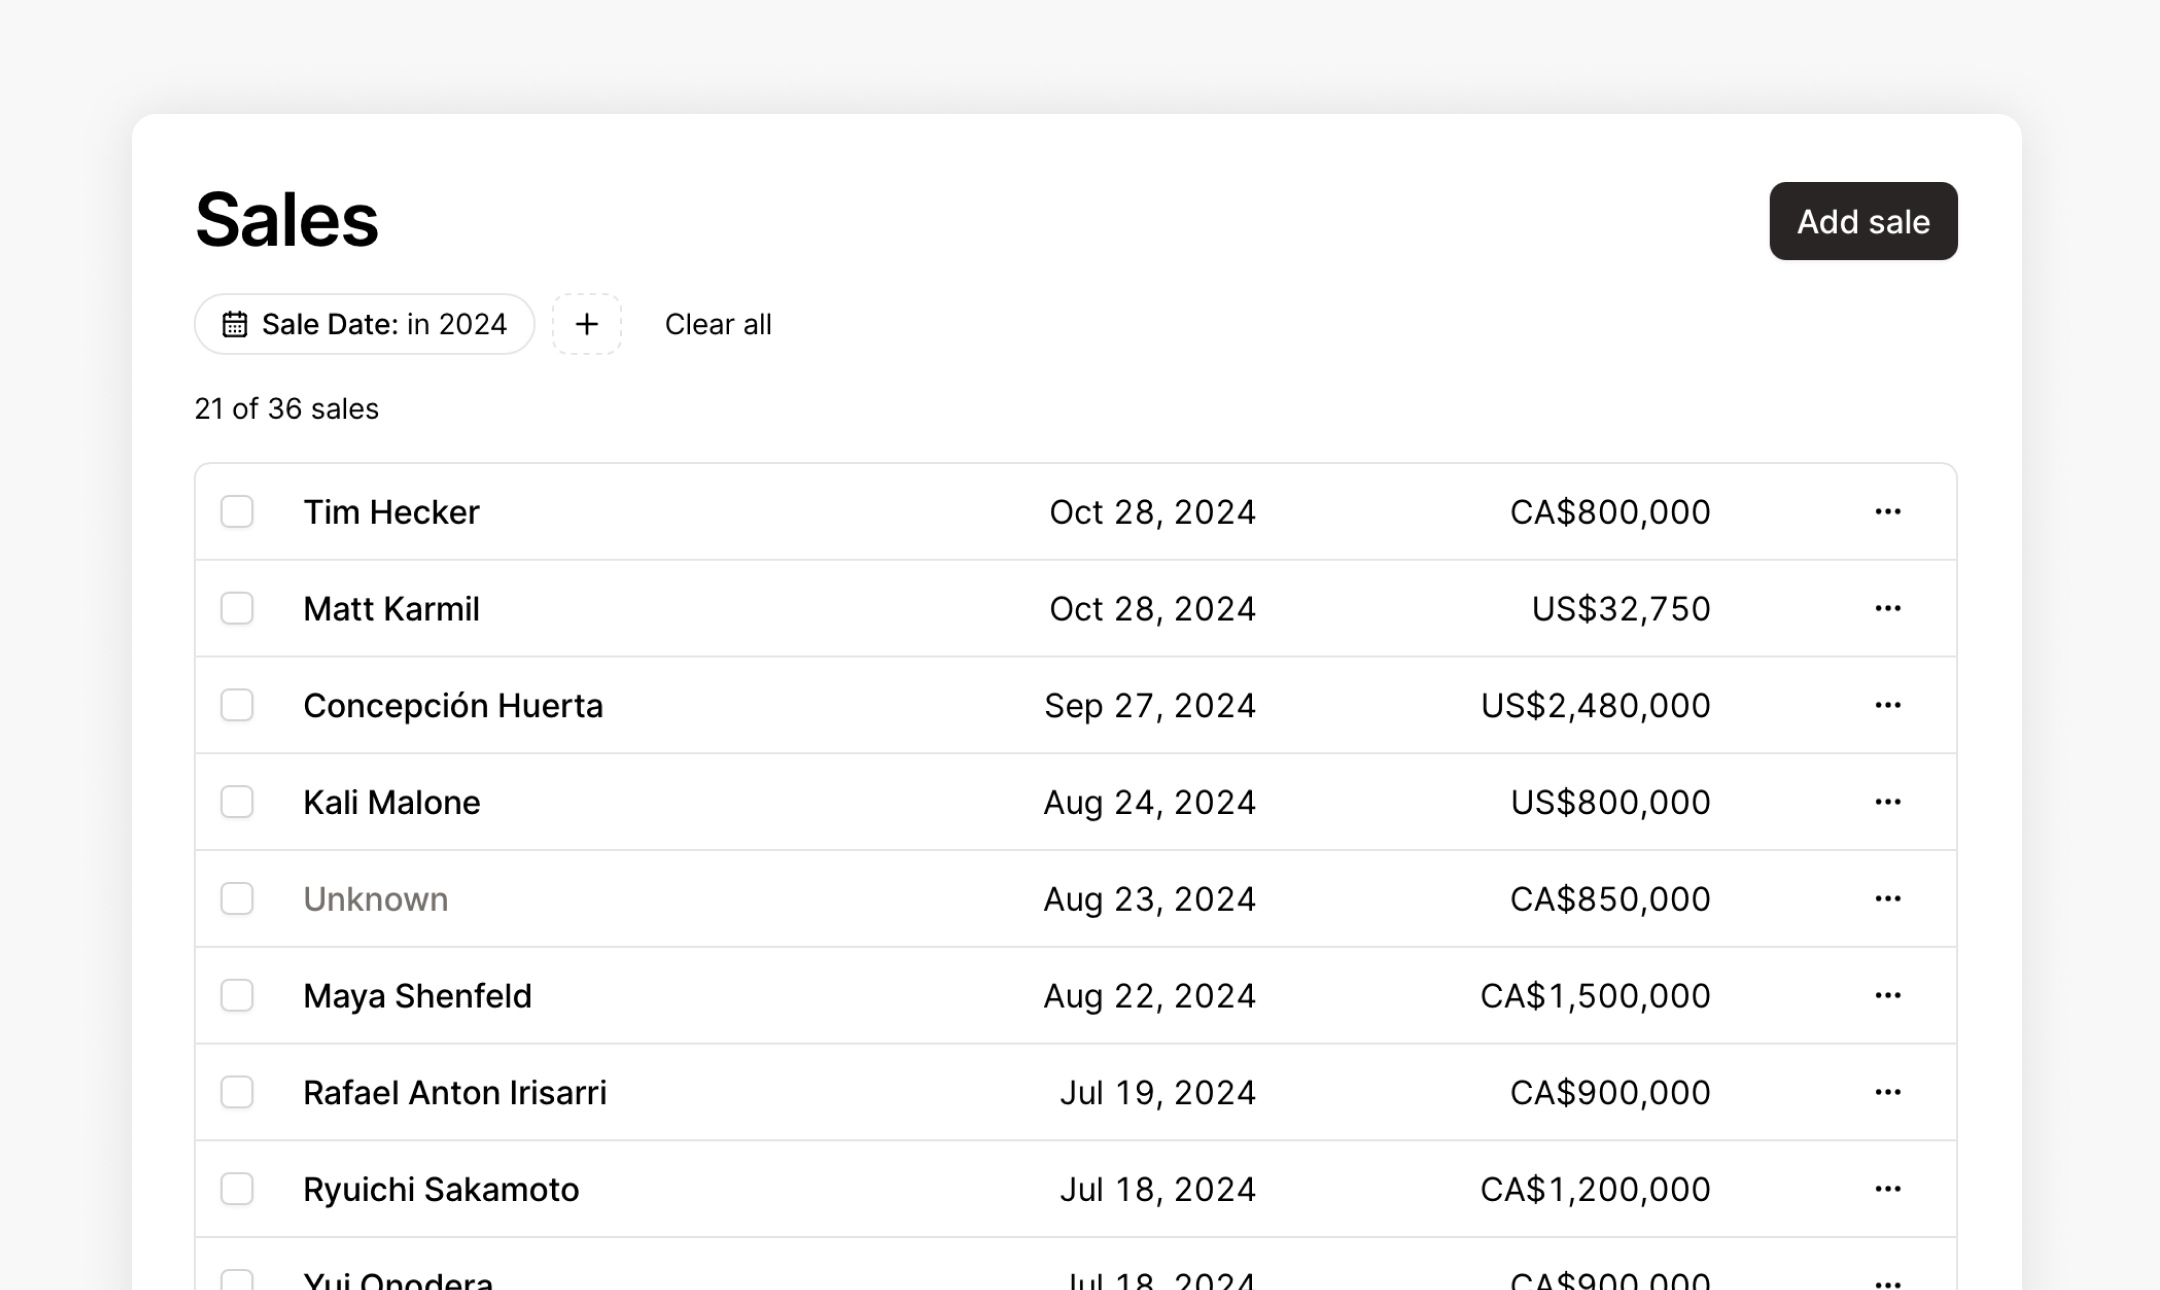
Task: Check the Rafael Anton Irisarri row
Action: click(237, 1092)
